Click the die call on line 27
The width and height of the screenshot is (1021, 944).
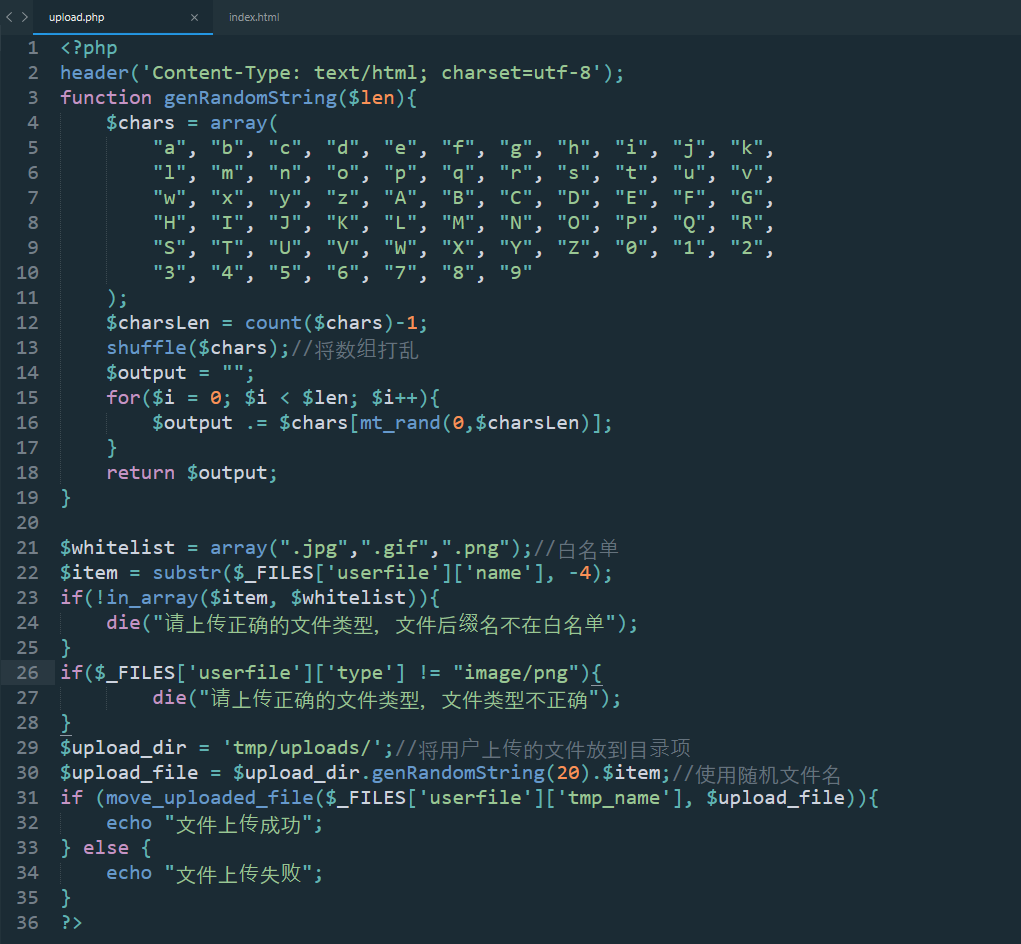[x=169, y=698]
